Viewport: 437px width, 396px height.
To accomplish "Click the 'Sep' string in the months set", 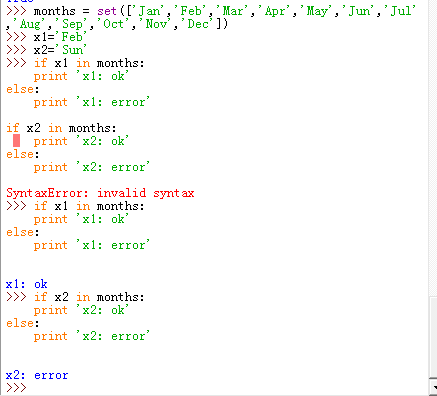I will point(72,24).
